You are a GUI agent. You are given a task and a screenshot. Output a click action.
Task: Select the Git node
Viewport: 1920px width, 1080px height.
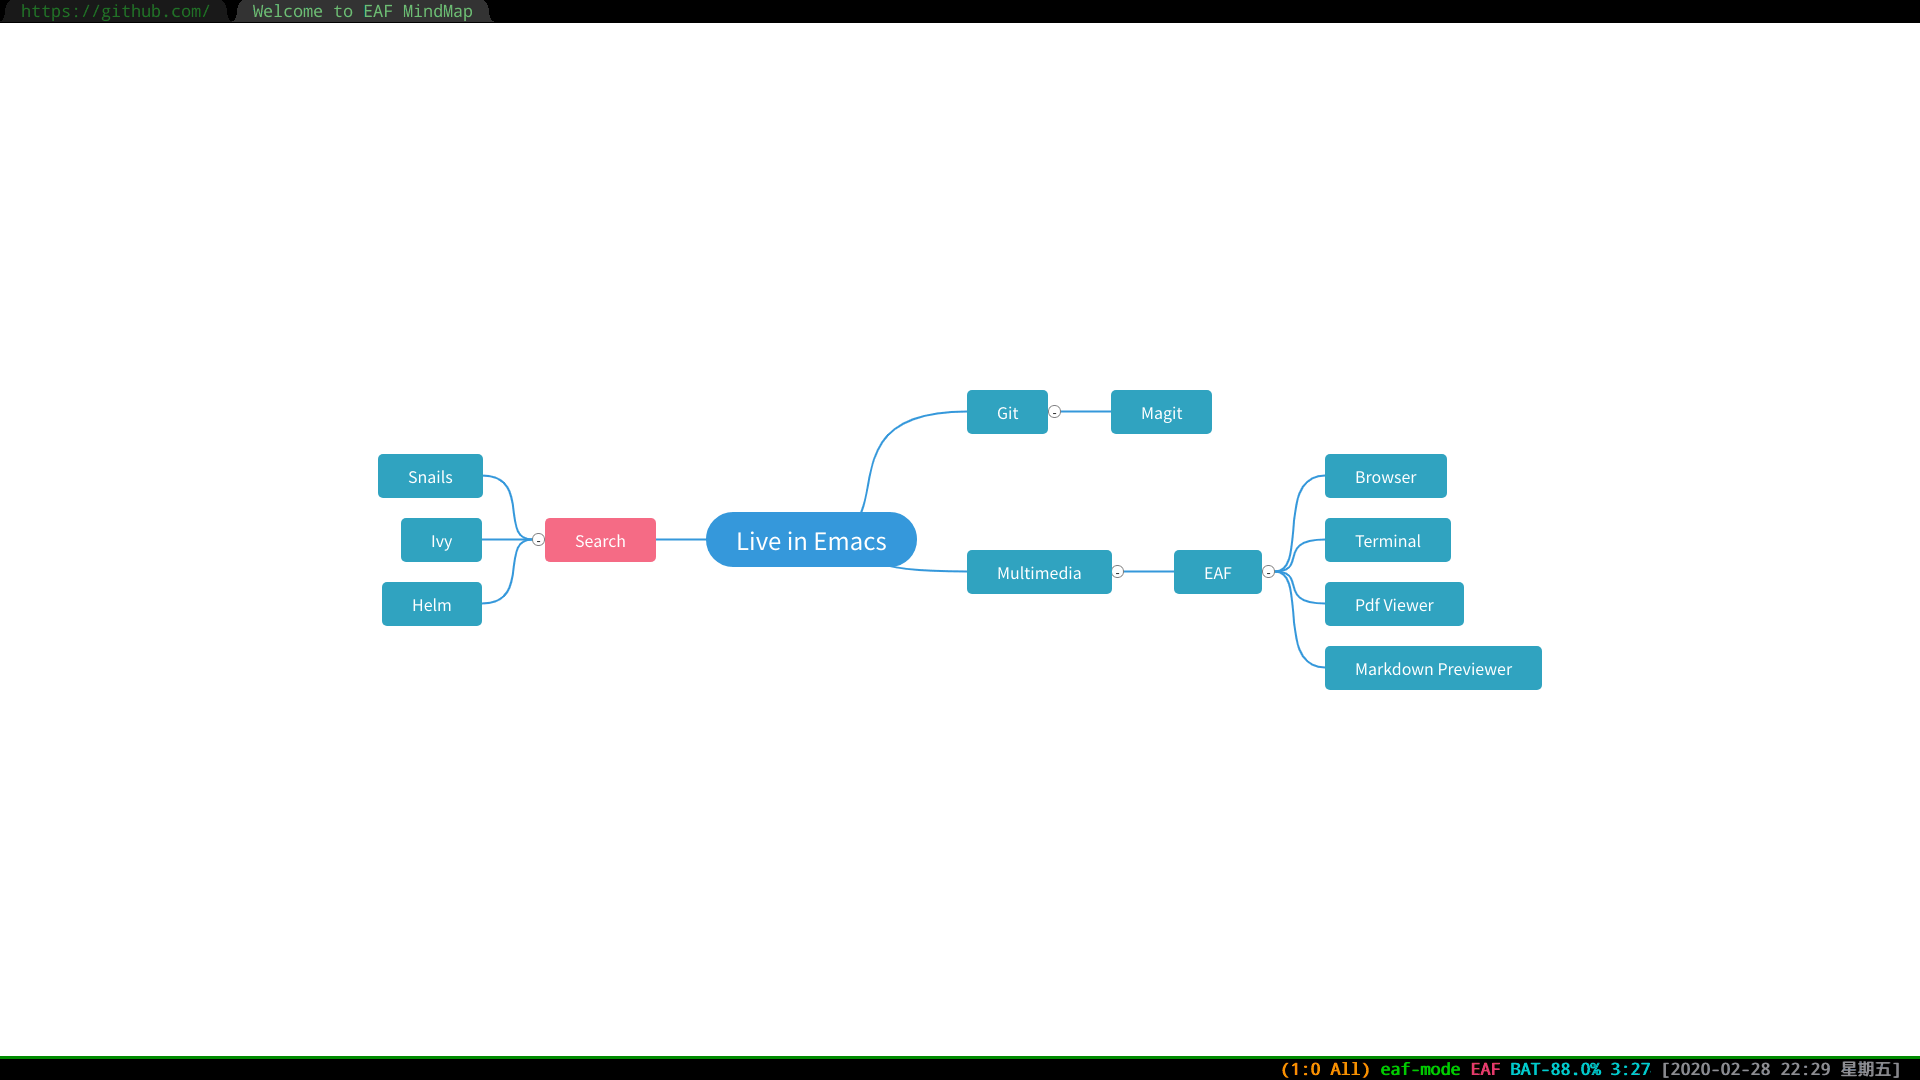coord(1007,412)
